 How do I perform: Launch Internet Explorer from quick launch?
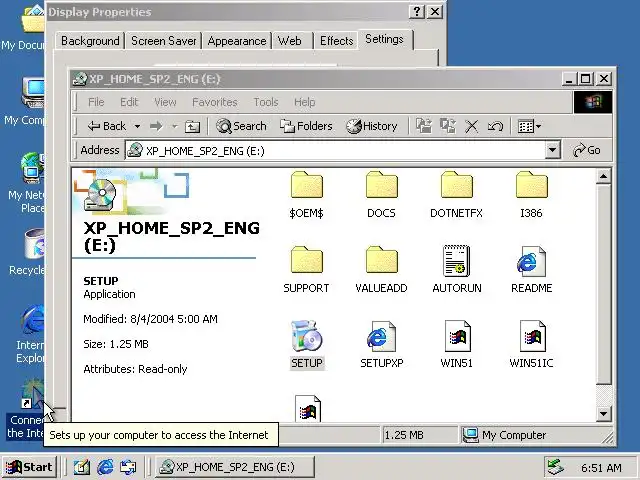click(x=105, y=467)
